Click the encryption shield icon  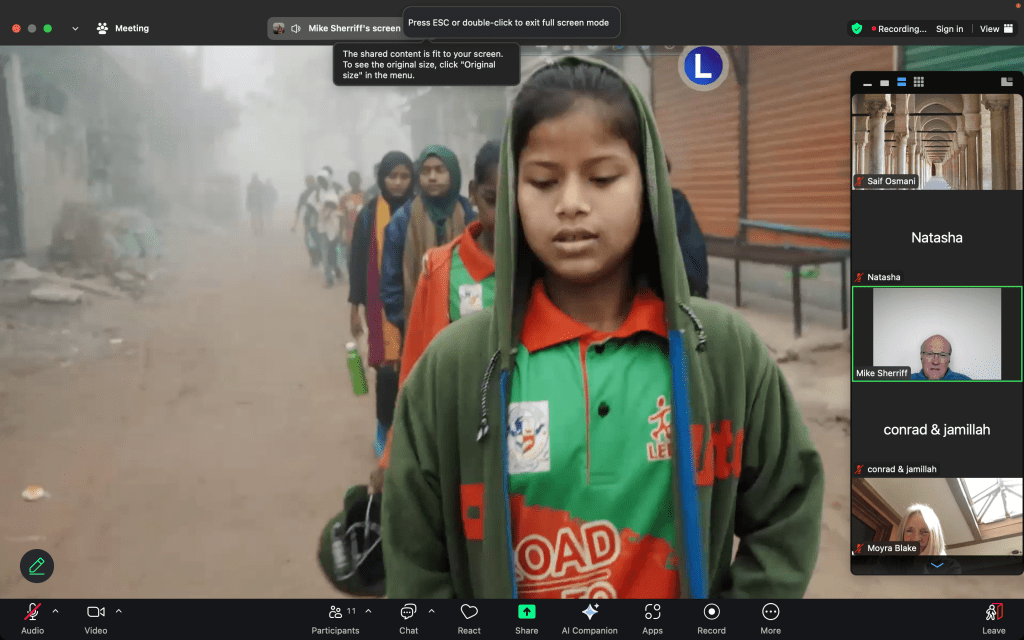click(857, 29)
